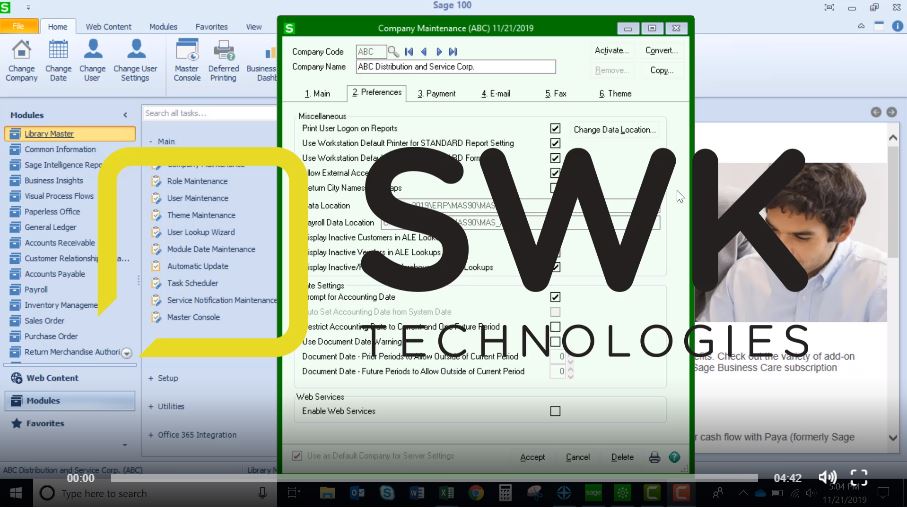This screenshot has width=907, height=508.
Task: Open Outlook from the taskbar
Action: click(357, 493)
